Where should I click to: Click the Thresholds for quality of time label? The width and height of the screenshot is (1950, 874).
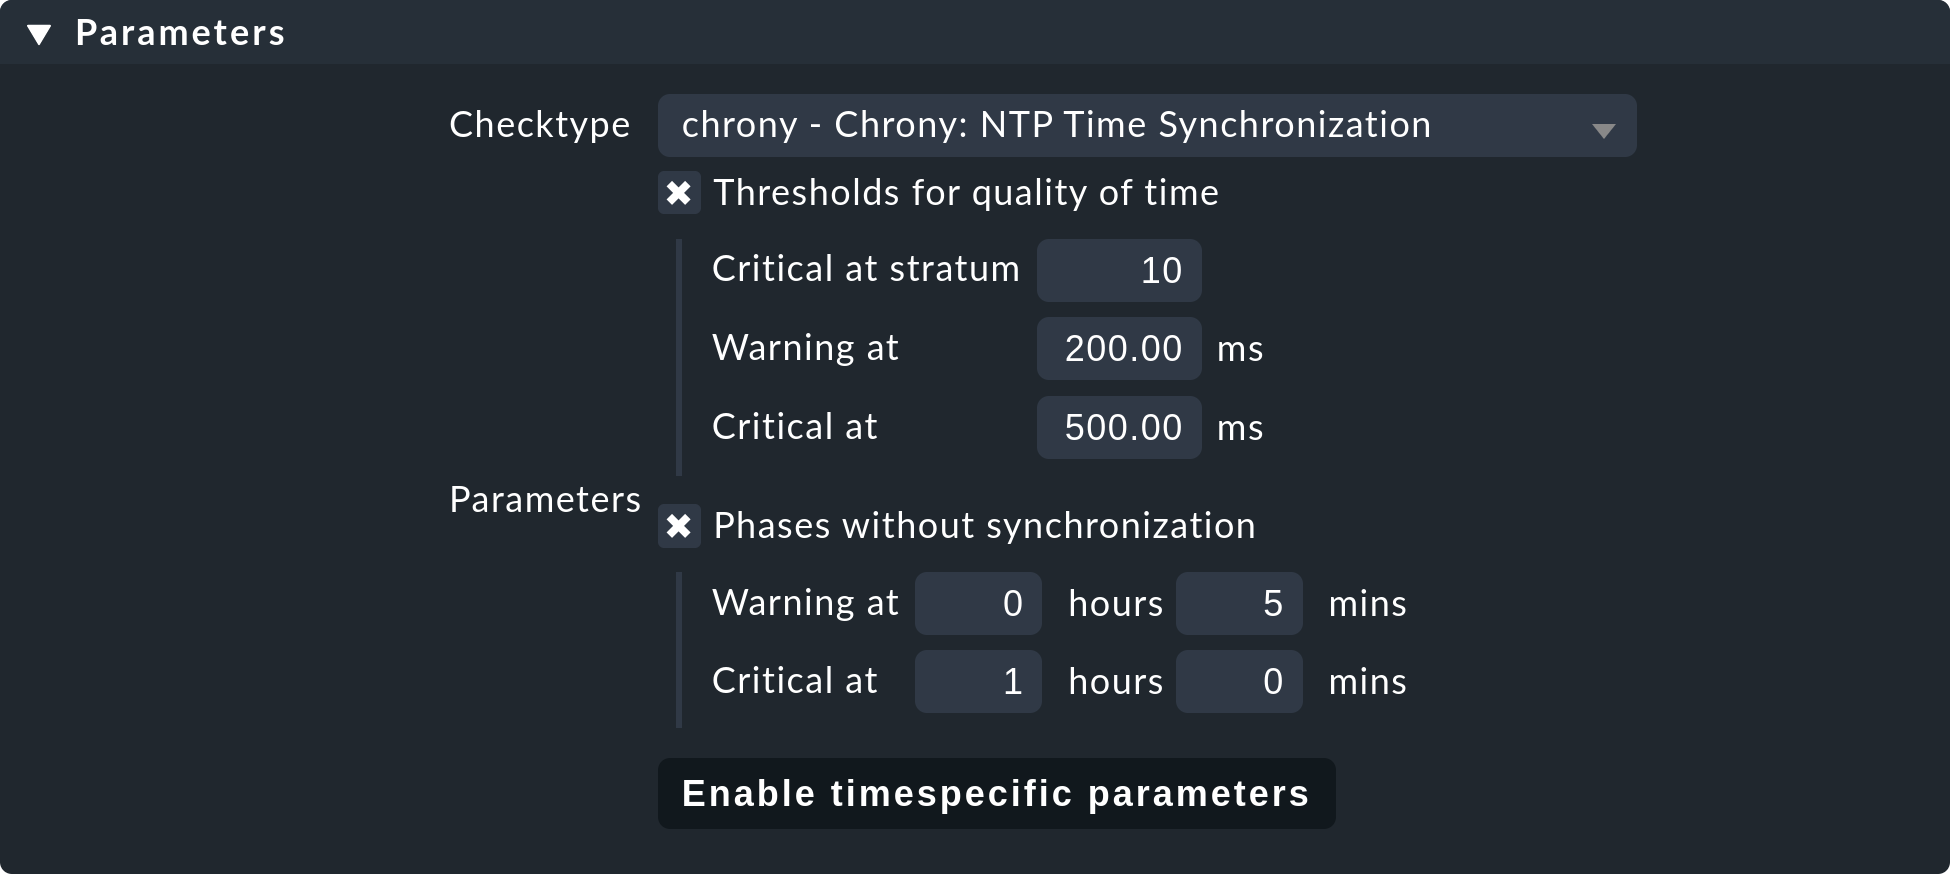(963, 193)
